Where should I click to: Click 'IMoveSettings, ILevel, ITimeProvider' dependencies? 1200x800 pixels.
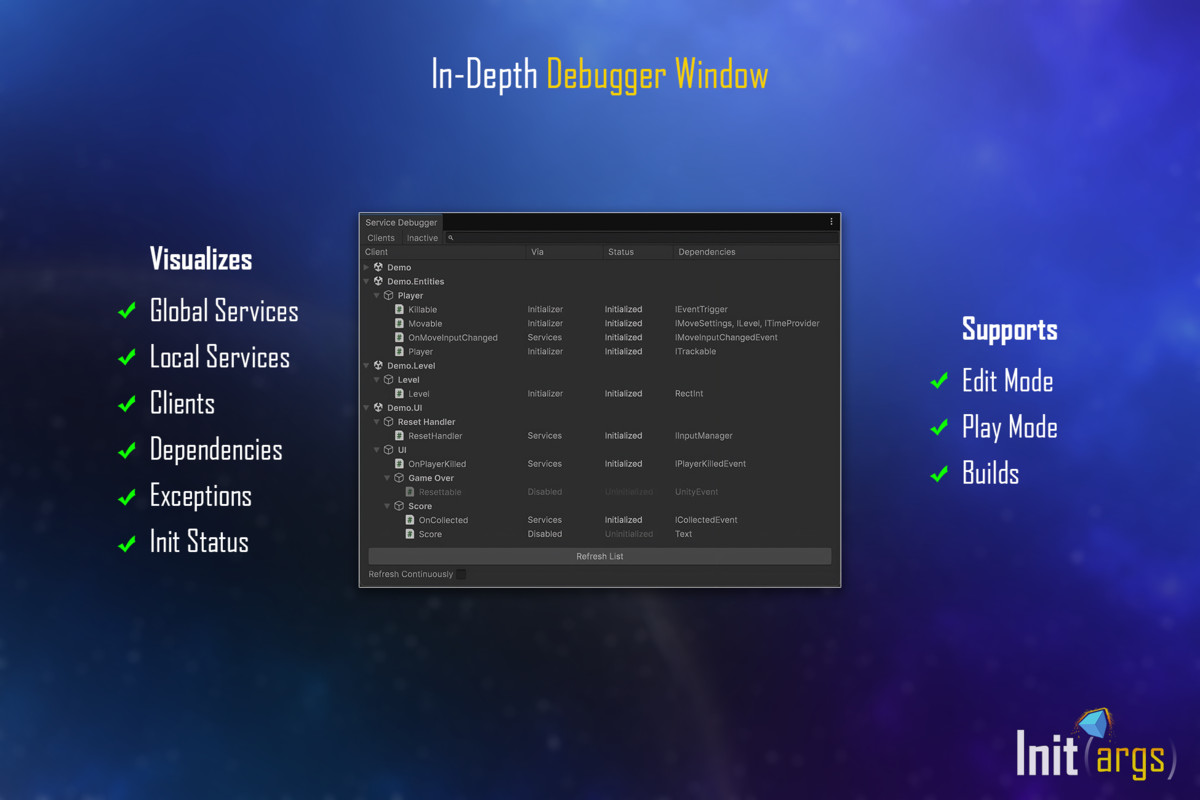747,323
